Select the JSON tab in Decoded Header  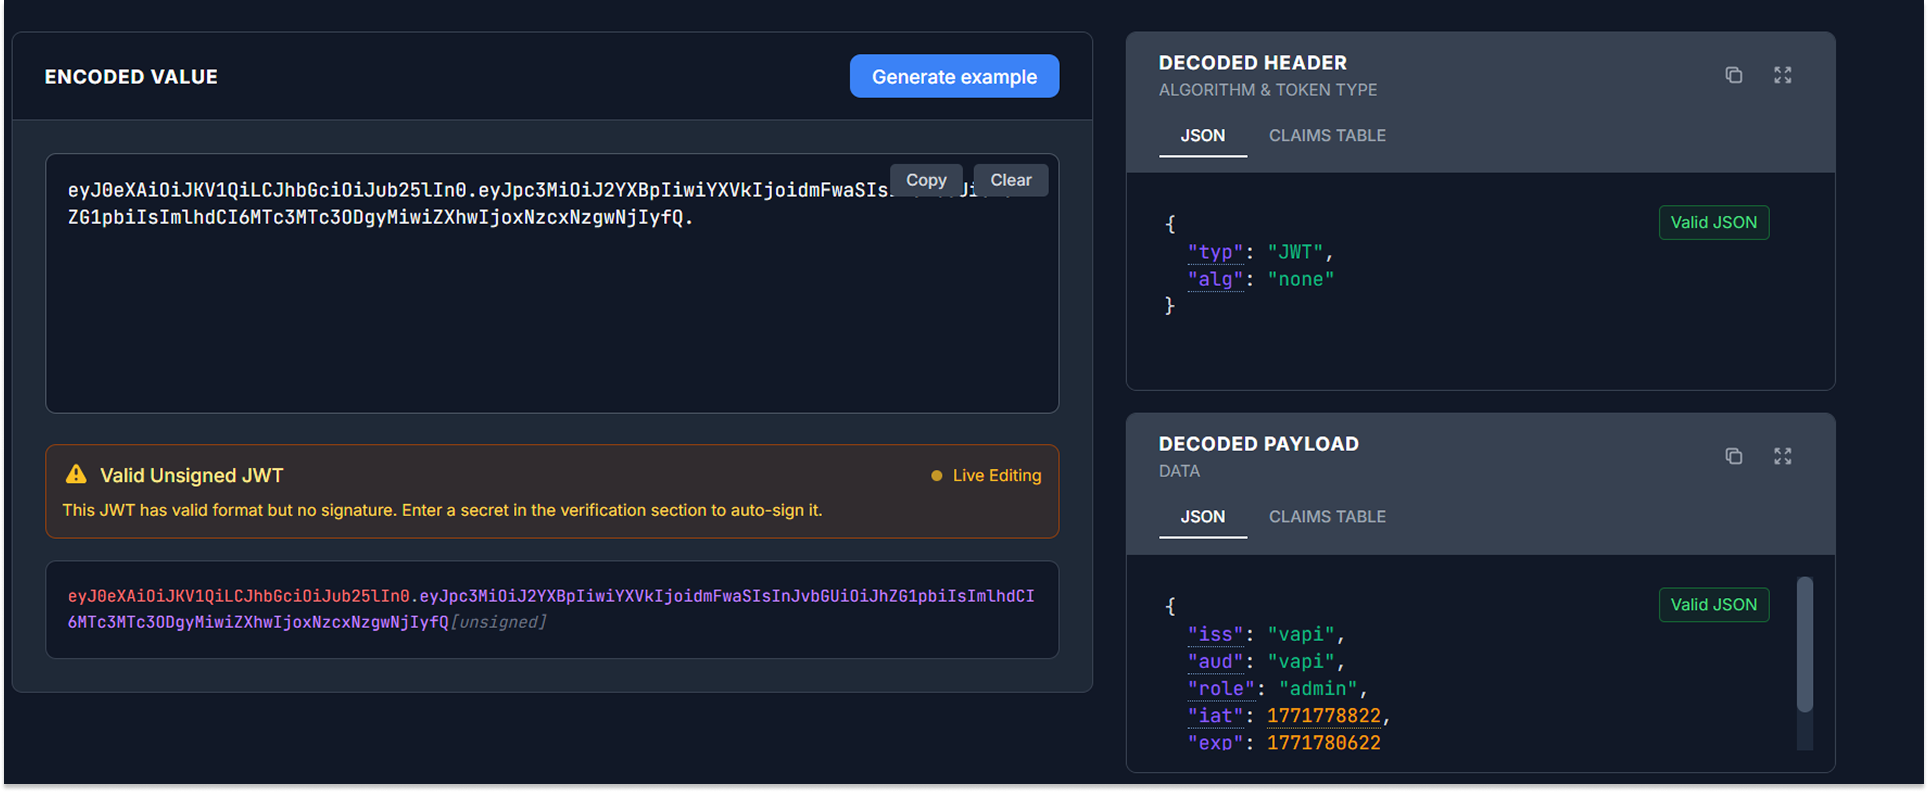click(1202, 136)
